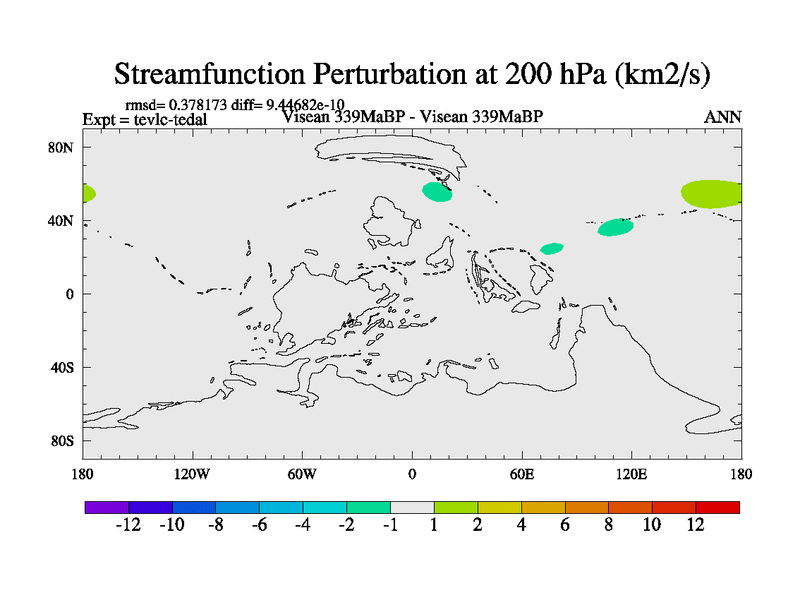Select the red swatch right of 12

[x=717, y=507]
